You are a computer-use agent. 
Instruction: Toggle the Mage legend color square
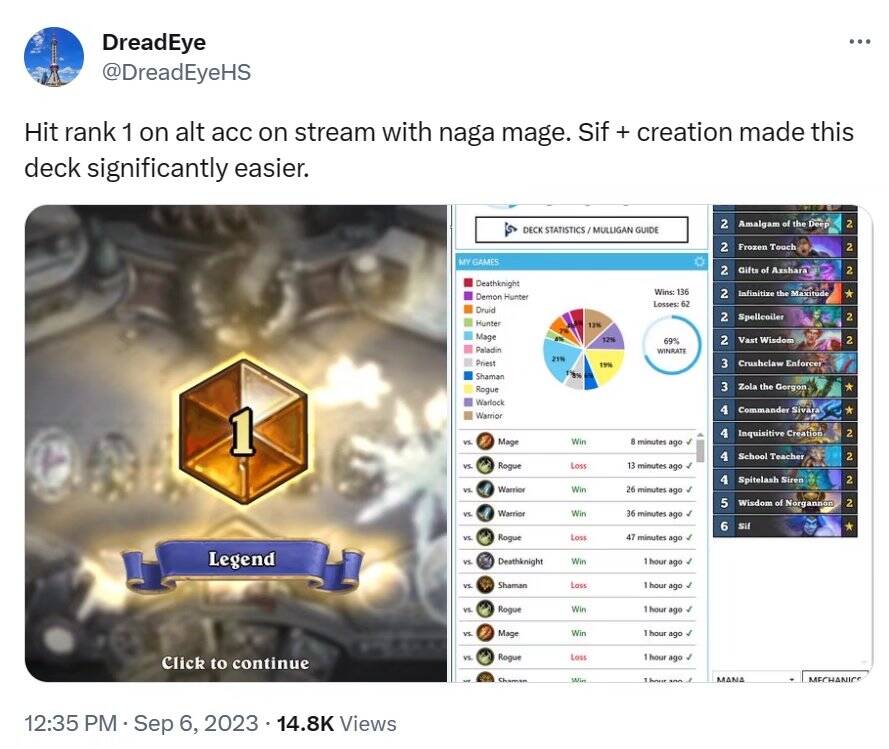tap(468, 336)
